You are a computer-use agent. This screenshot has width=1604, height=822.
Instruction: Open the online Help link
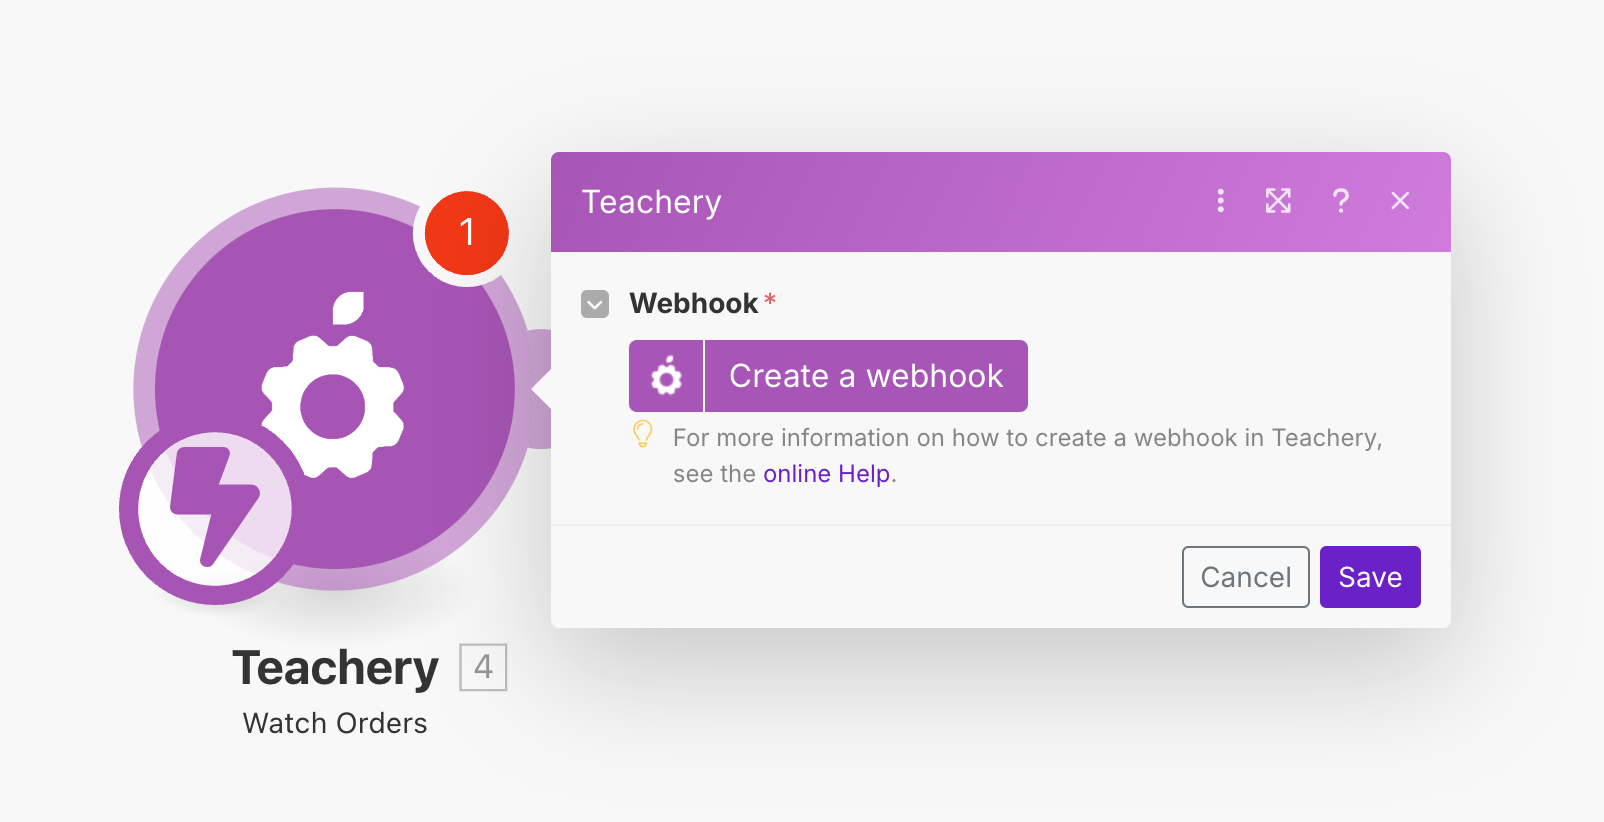[x=826, y=474]
